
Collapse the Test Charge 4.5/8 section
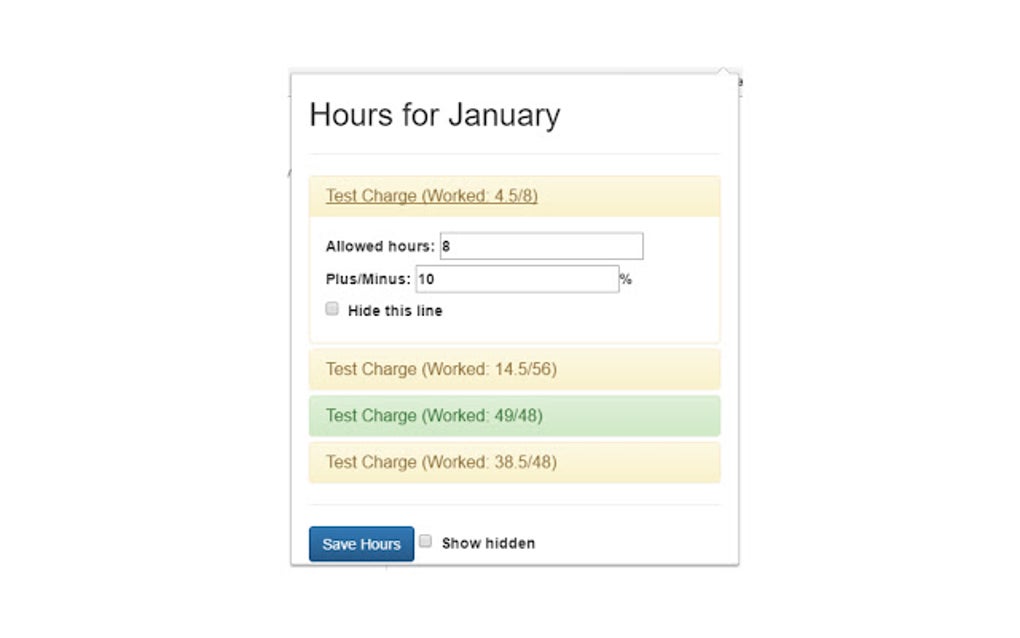[x=431, y=196]
